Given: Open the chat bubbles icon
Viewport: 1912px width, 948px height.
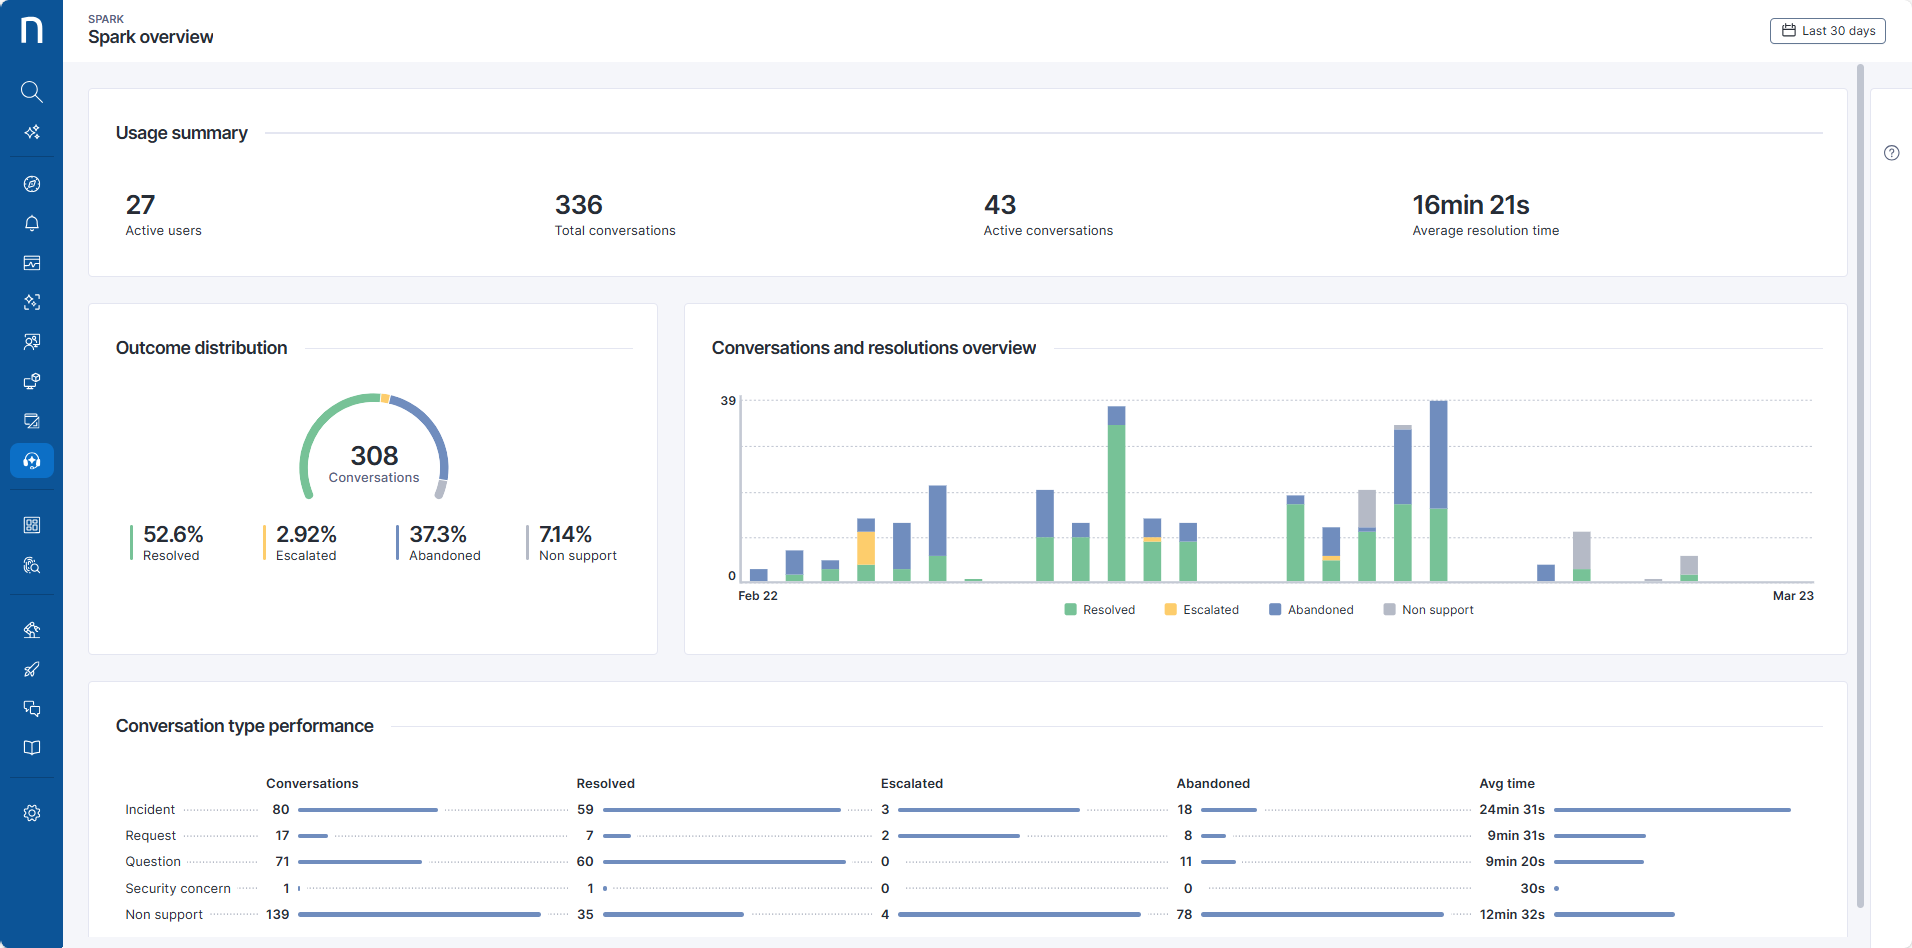Looking at the screenshot, I should (x=32, y=709).
